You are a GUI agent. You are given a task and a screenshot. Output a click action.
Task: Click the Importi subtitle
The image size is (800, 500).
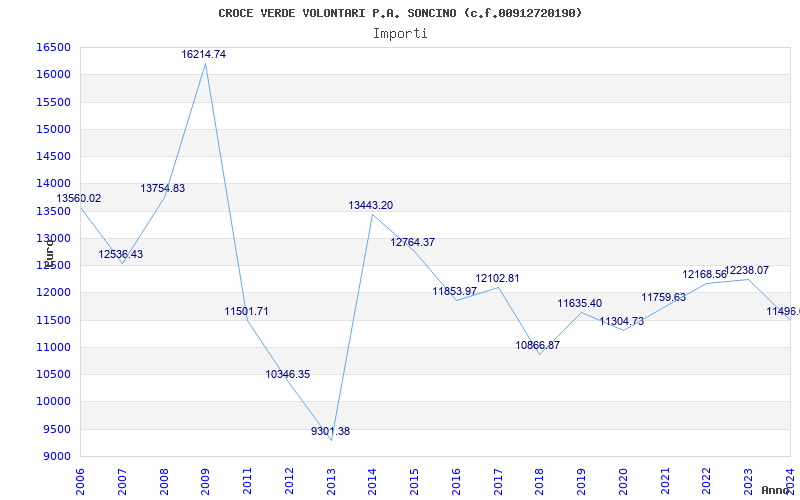tap(400, 34)
